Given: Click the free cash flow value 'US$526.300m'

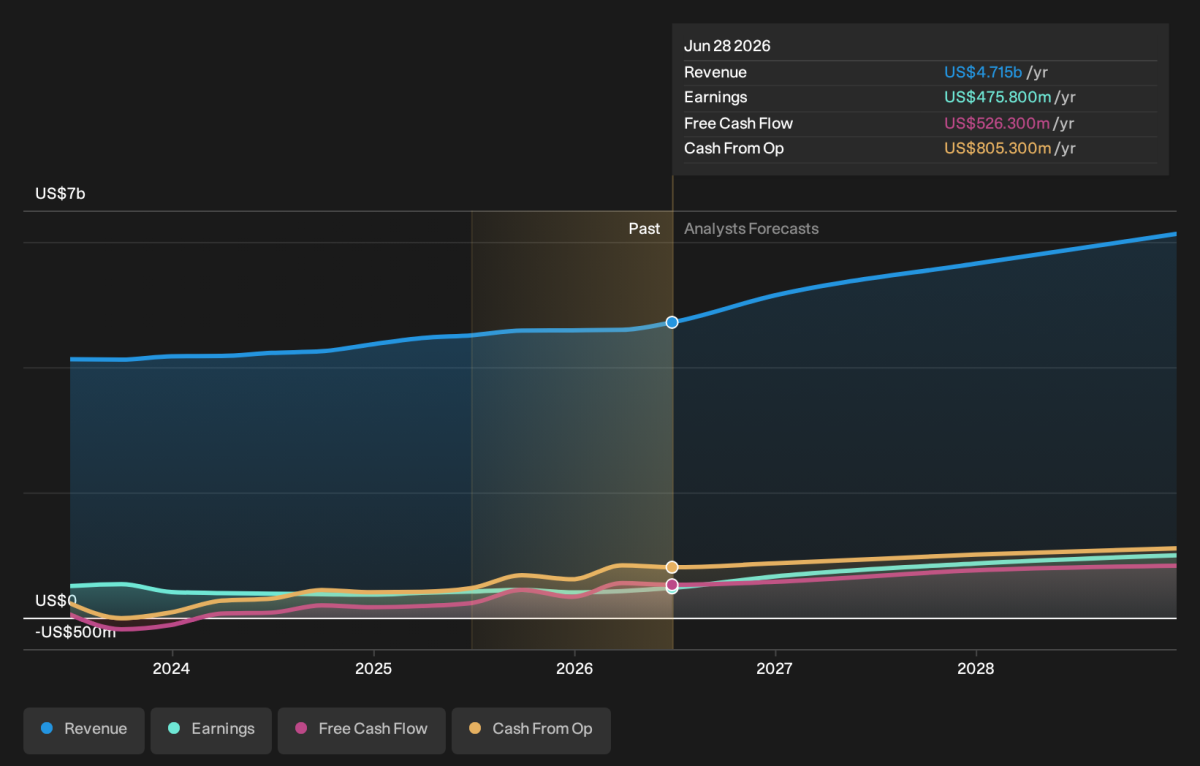Looking at the screenshot, I should coord(997,123).
